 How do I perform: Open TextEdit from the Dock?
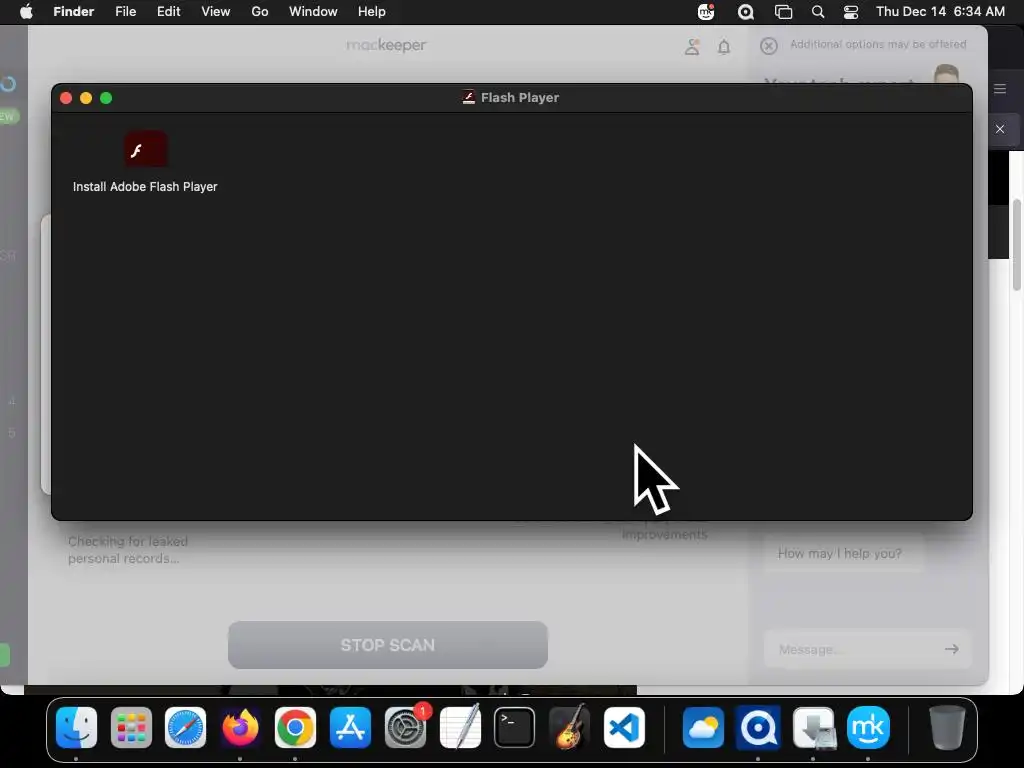(460, 728)
